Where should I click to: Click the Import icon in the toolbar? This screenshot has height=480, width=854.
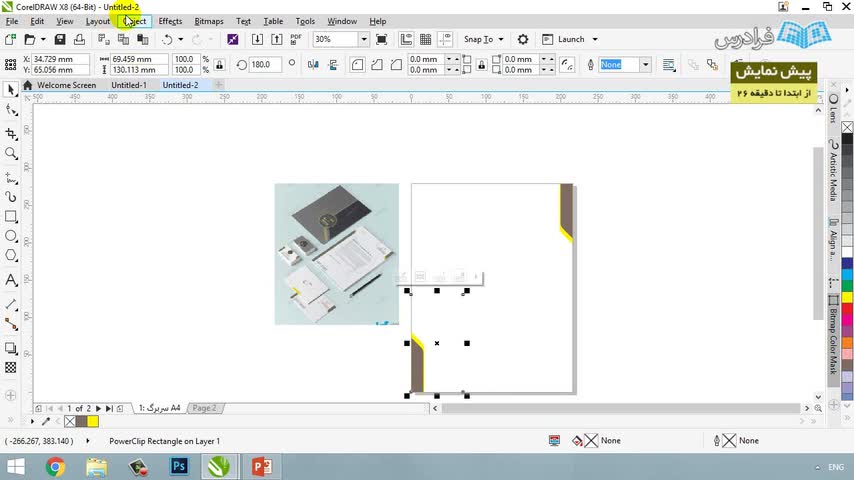[x=257, y=39]
